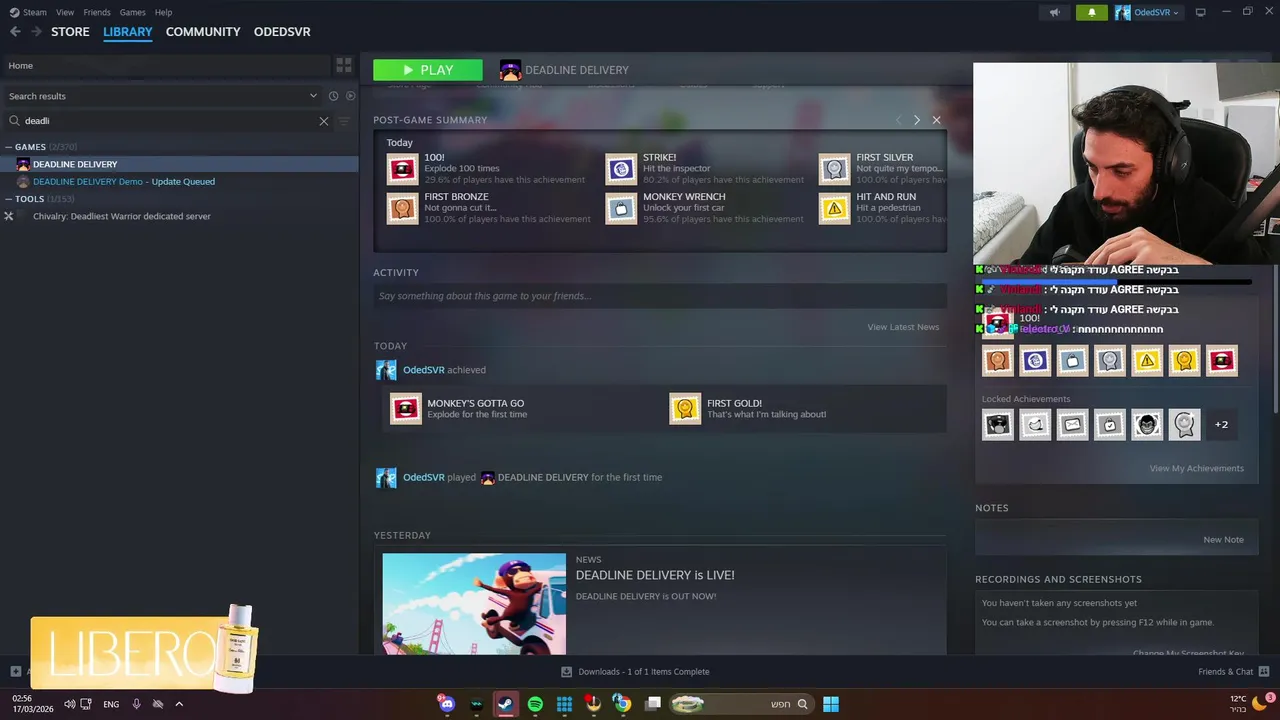Screen dimensions: 1280x720
Task: Open the MONKEY WRENCH achievement stamp icon
Action: click(621, 208)
